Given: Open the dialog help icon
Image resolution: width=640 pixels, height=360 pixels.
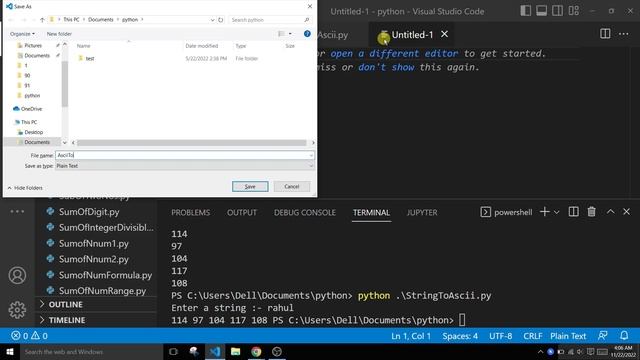Looking at the screenshot, I should click(x=307, y=34).
